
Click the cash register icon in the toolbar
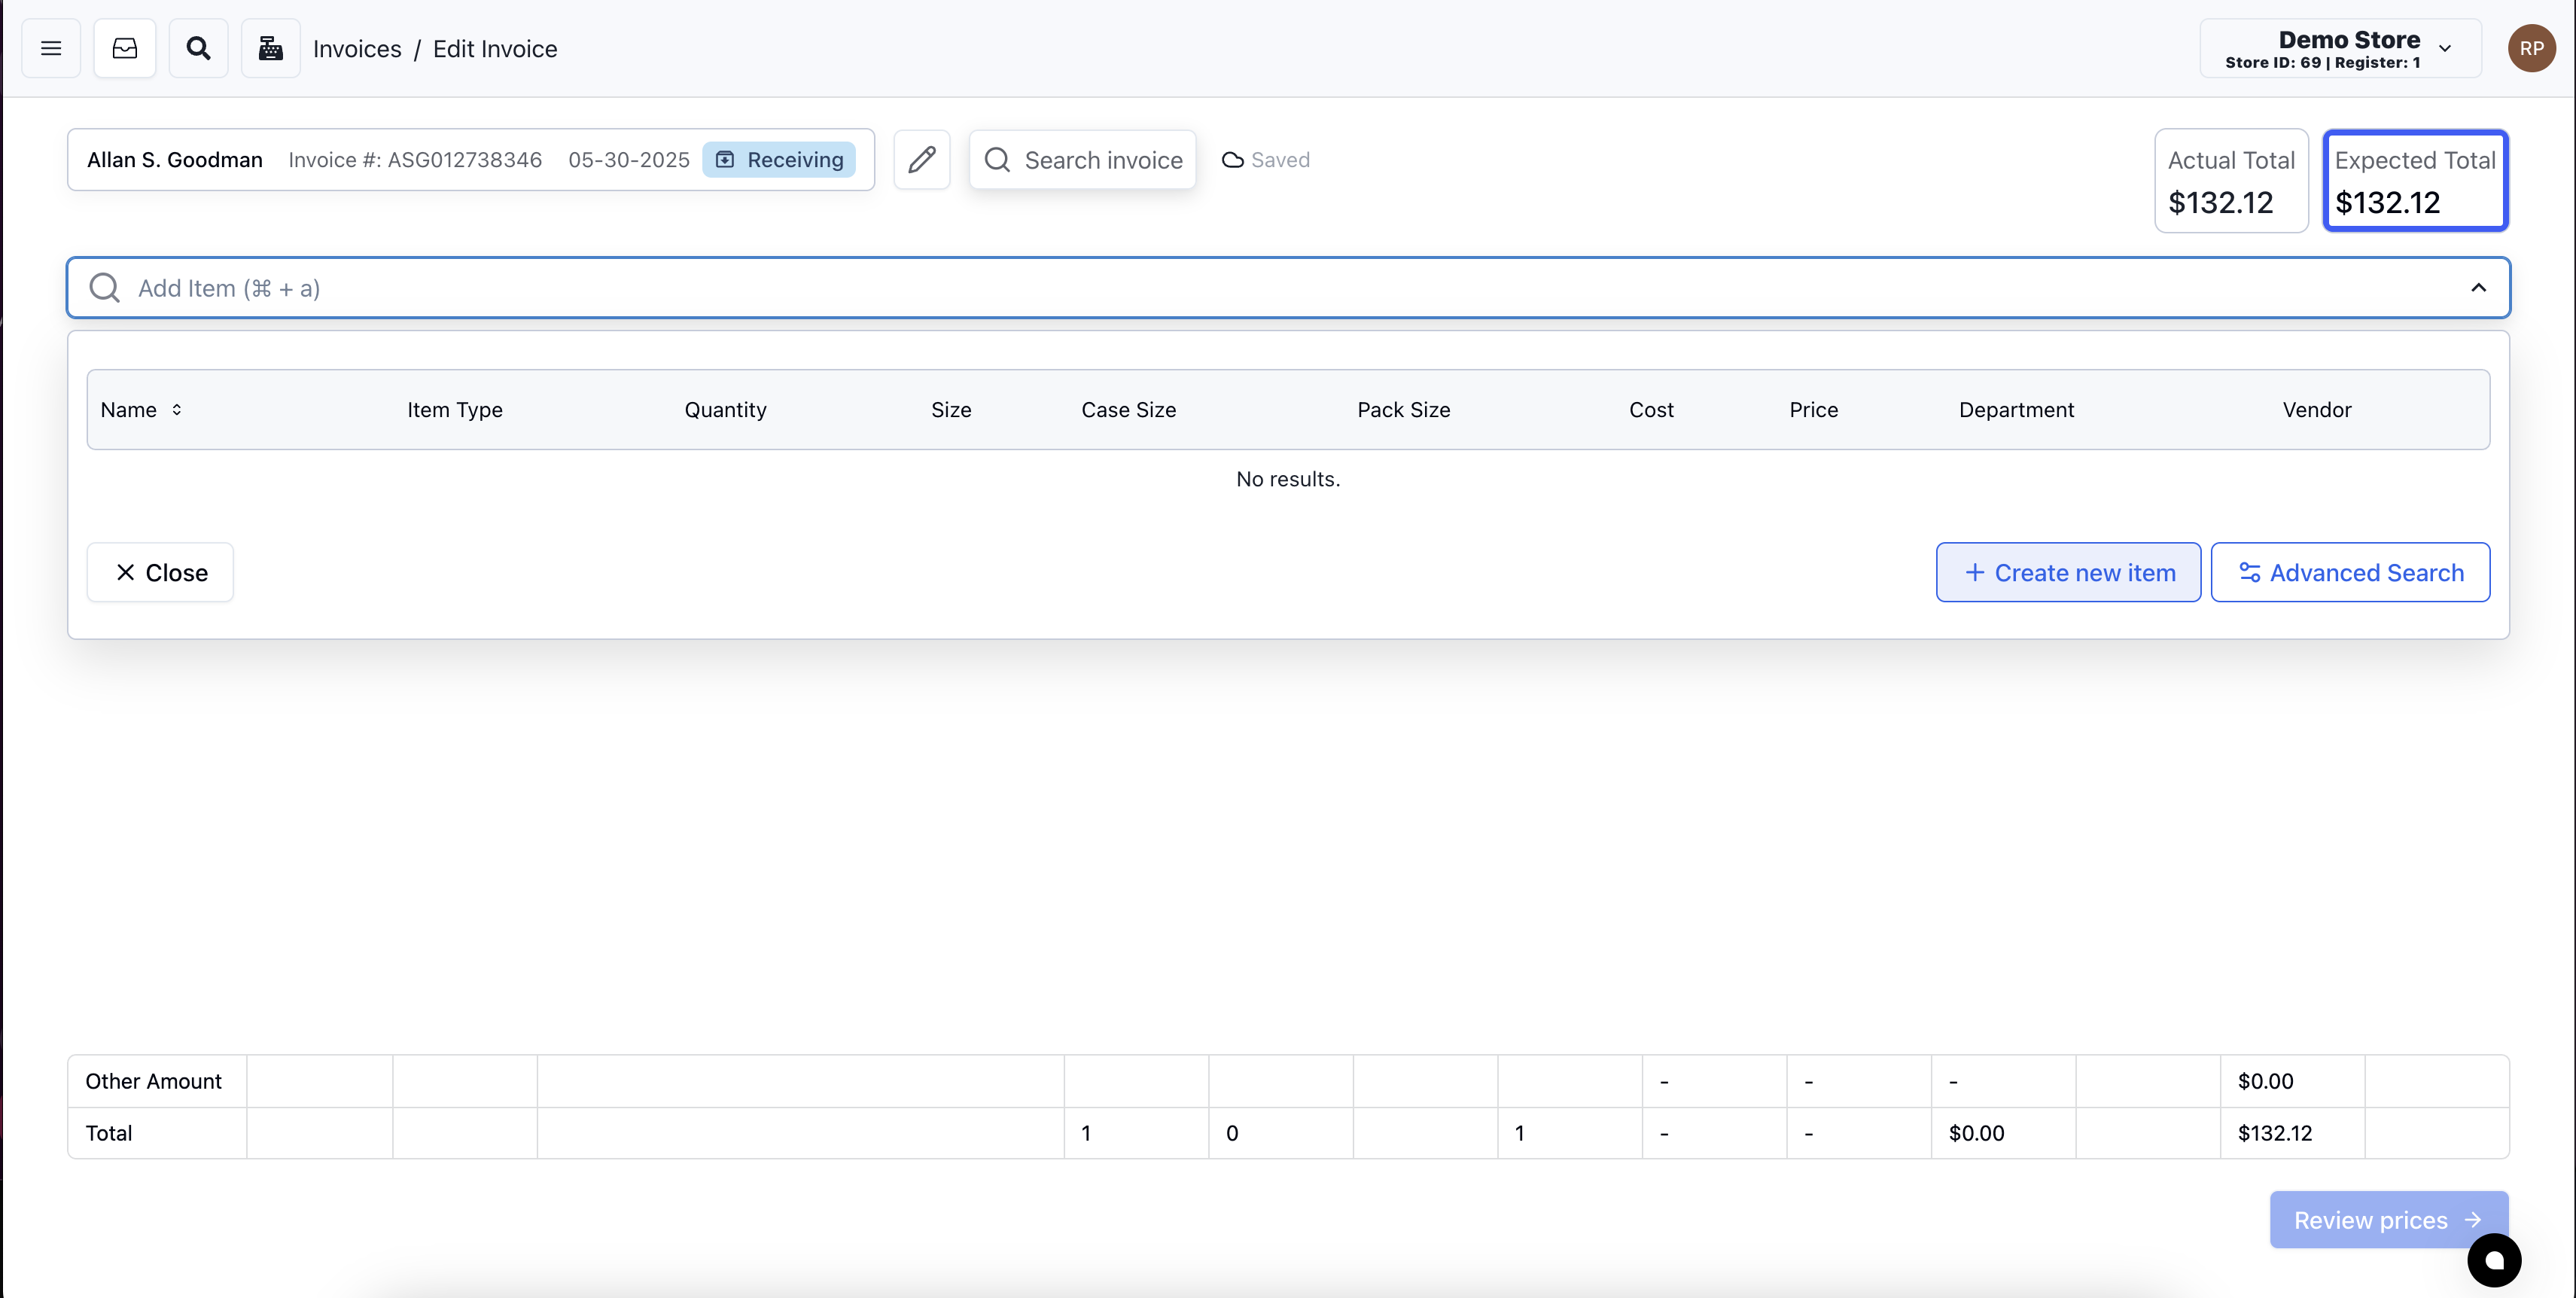coord(270,47)
